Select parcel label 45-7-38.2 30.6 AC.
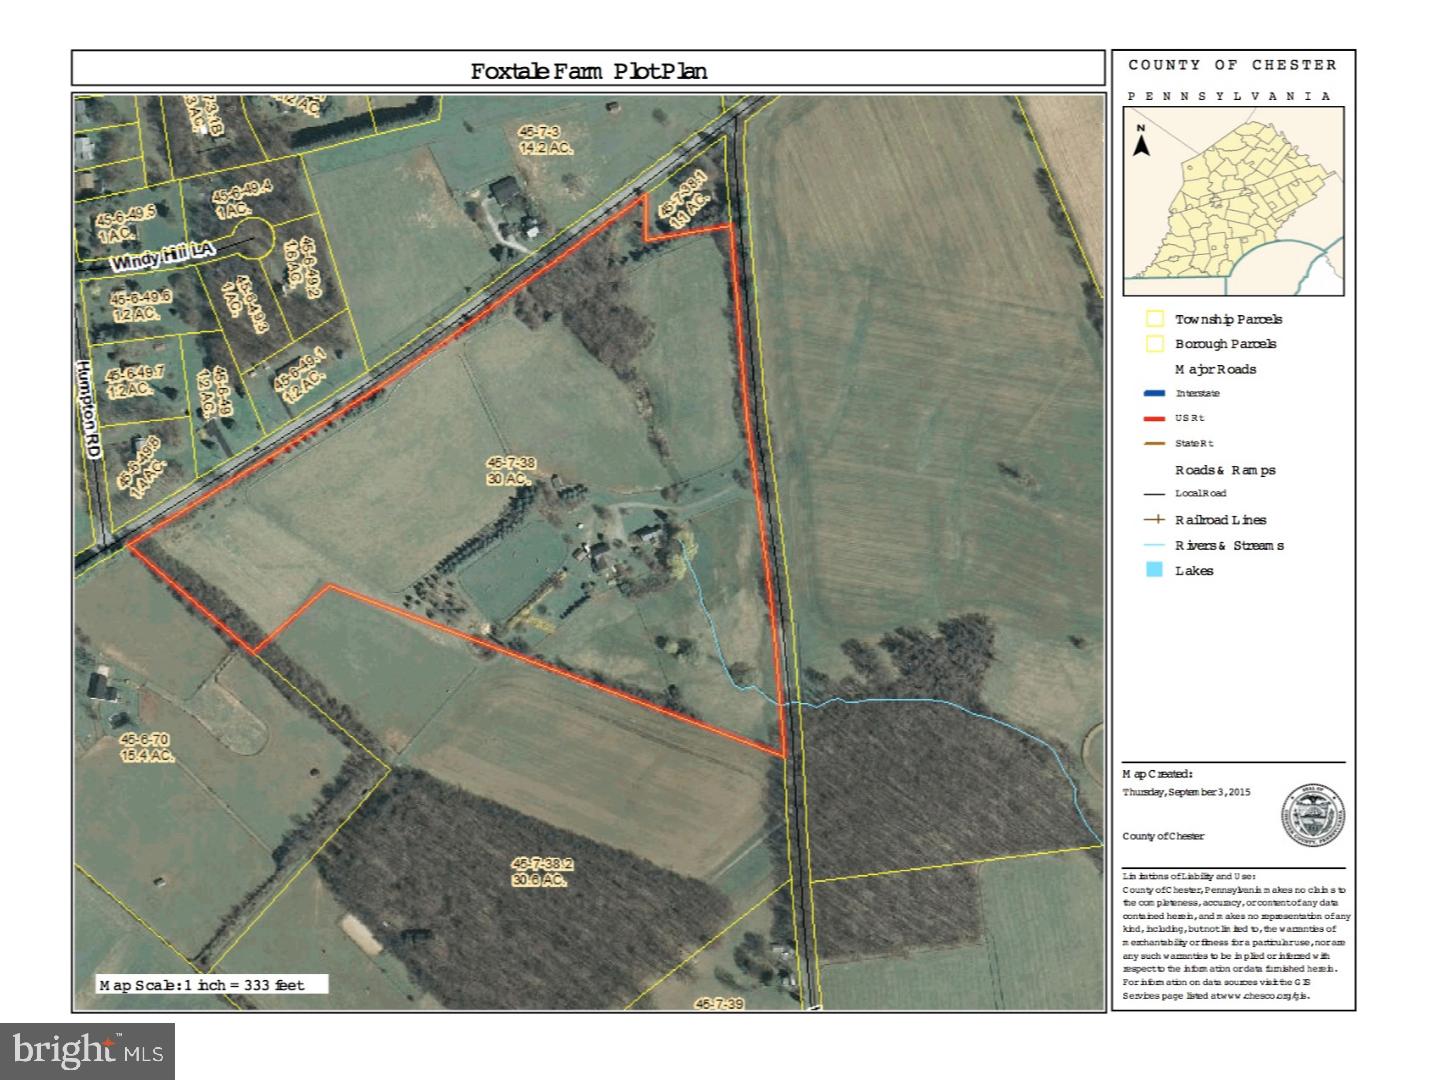The width and height of the screenshot is (1440, 1080). [541, 871]
